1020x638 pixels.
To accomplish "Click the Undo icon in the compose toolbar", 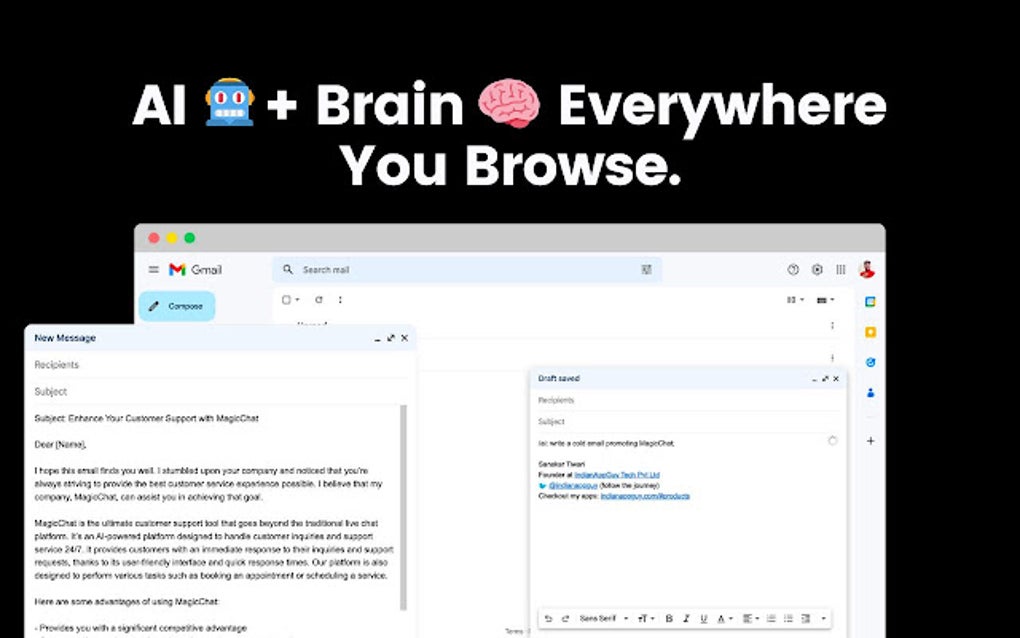I will coord(549,618).
